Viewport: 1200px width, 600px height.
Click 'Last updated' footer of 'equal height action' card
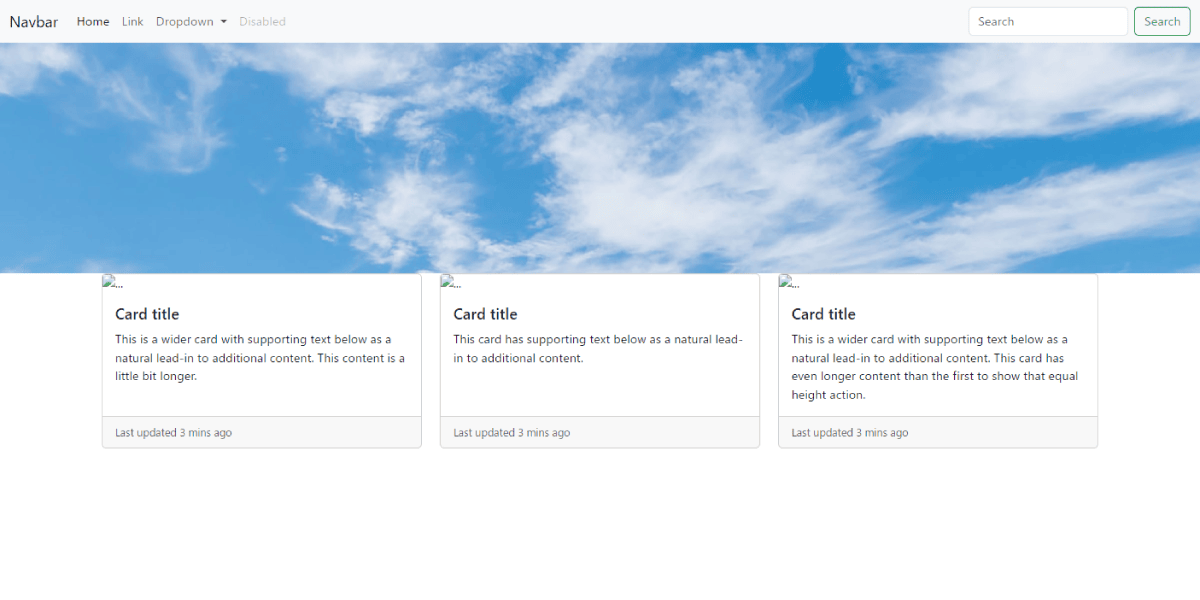tap(938, 433)
